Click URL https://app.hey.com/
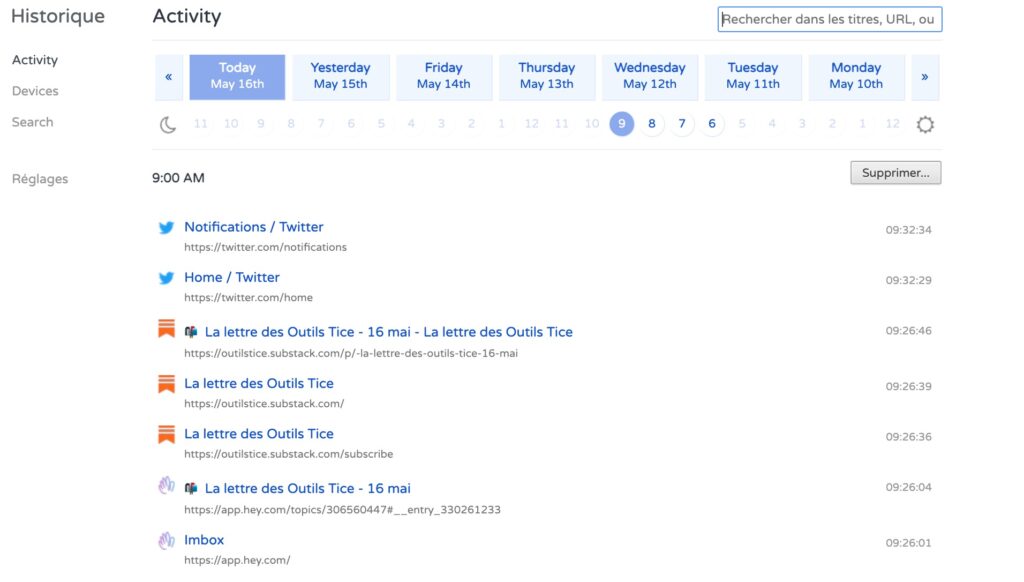The width and height of the screenshot is (1024, 582). (x=237, y=560)
